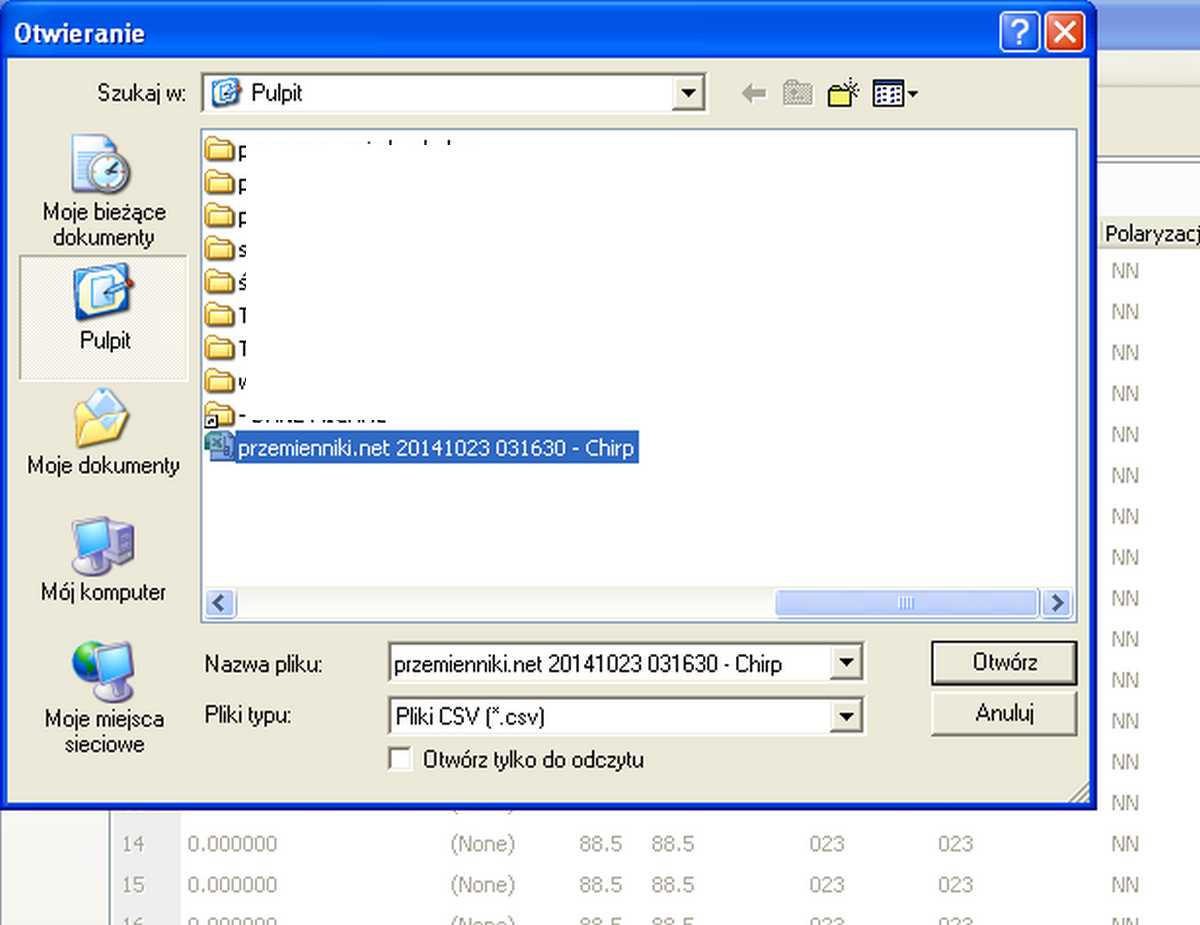1200x925 pixels.
Task: Enable Otwórz tylko do odczytu checkbox
Action: pyautogui.click(x=401, y=759)
